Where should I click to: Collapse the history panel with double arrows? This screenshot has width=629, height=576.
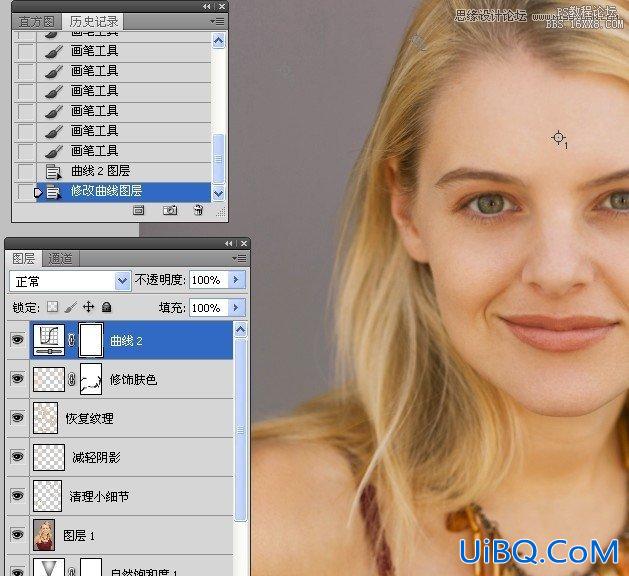pos(207,6)
